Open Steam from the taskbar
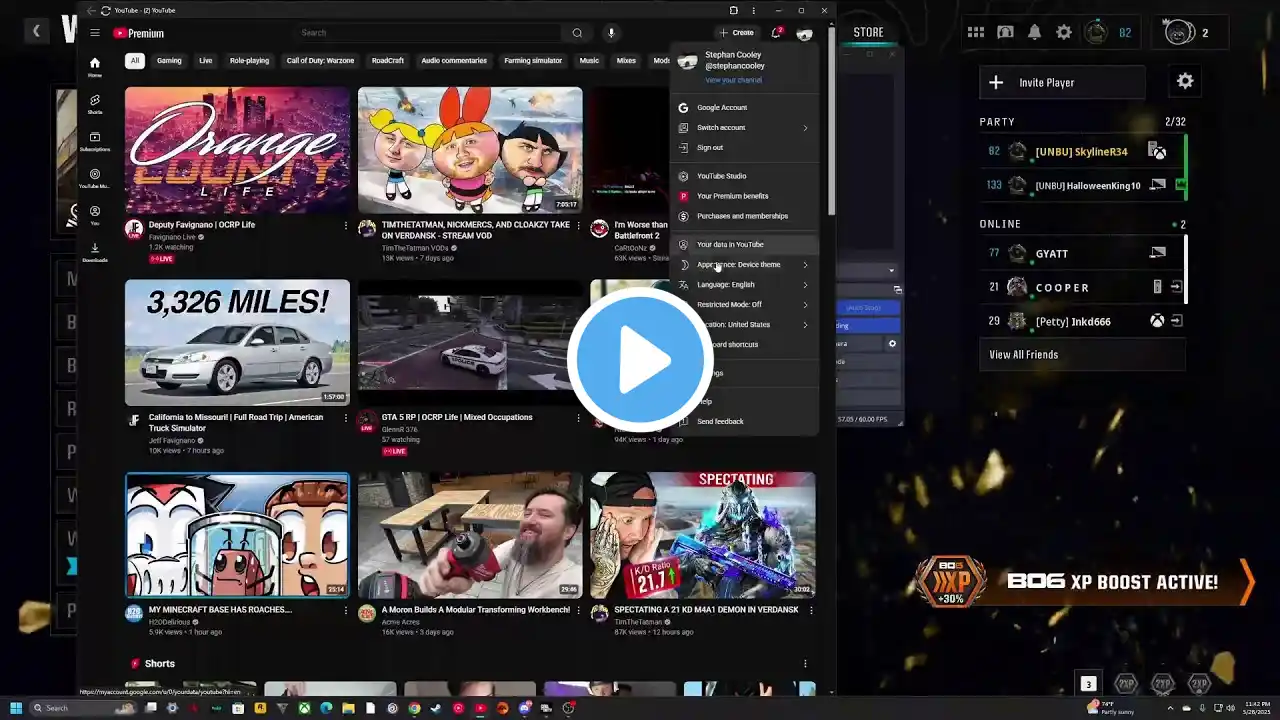The width and height of the screenshot is (1280, 720). click(x=436, y=708)
